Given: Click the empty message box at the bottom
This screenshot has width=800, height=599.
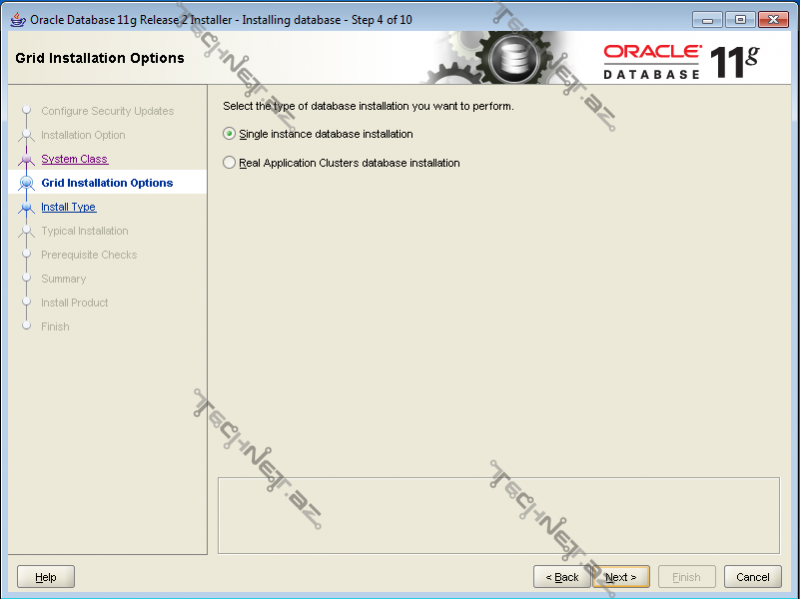Looking at the screenshot, I should pos(498,515).
